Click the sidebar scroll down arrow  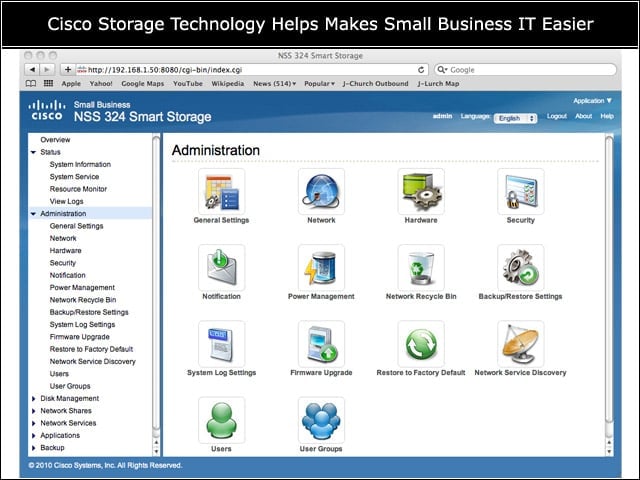[156, 452]
